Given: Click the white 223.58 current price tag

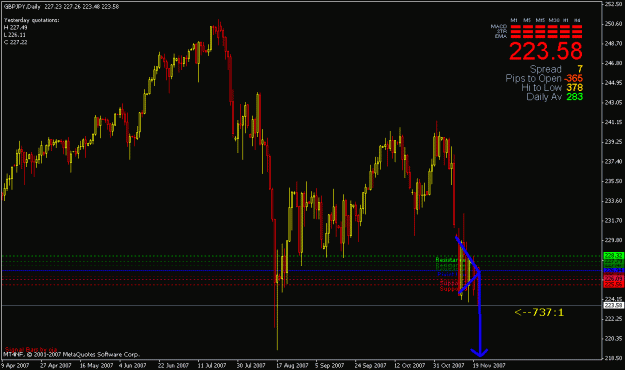Looking at the screenshot, I should coord(613,305).
